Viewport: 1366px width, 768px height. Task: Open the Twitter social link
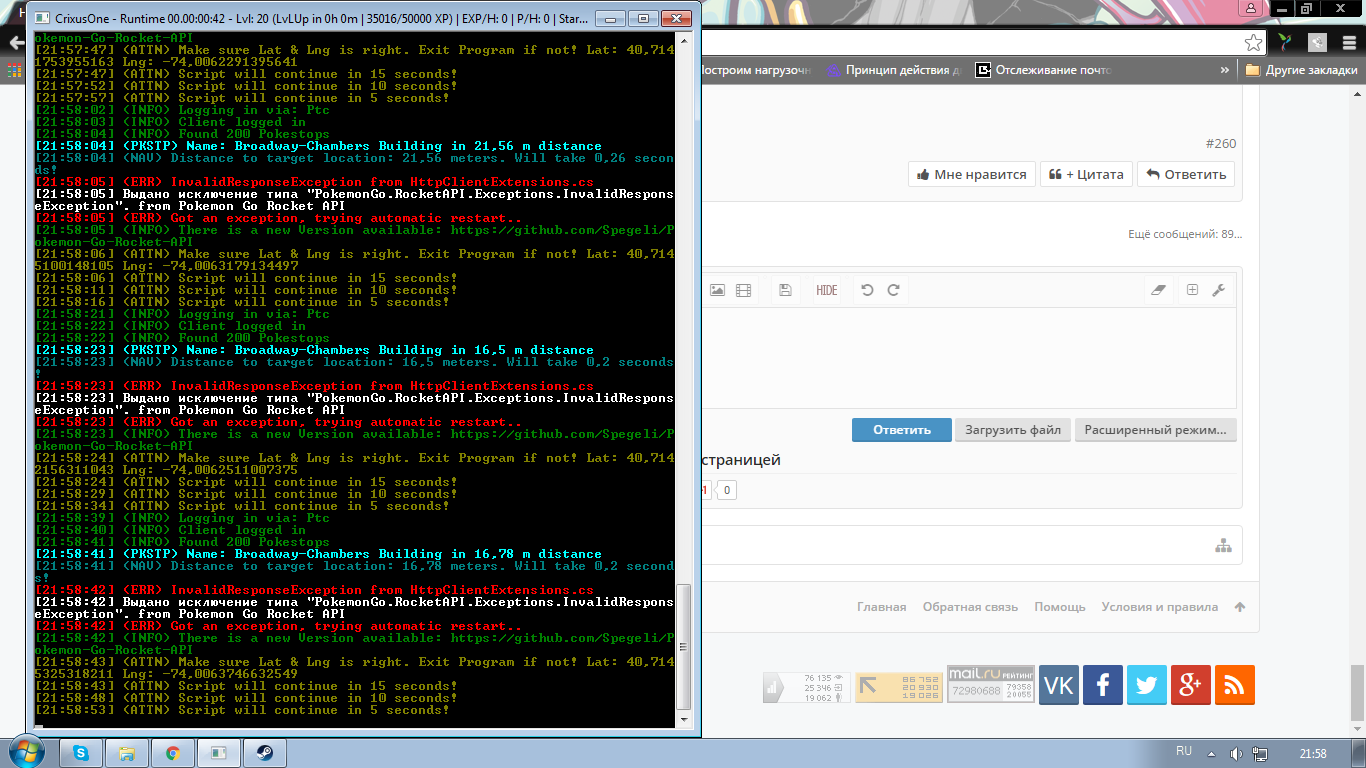pyautogui.click(x=1147, y=685)
